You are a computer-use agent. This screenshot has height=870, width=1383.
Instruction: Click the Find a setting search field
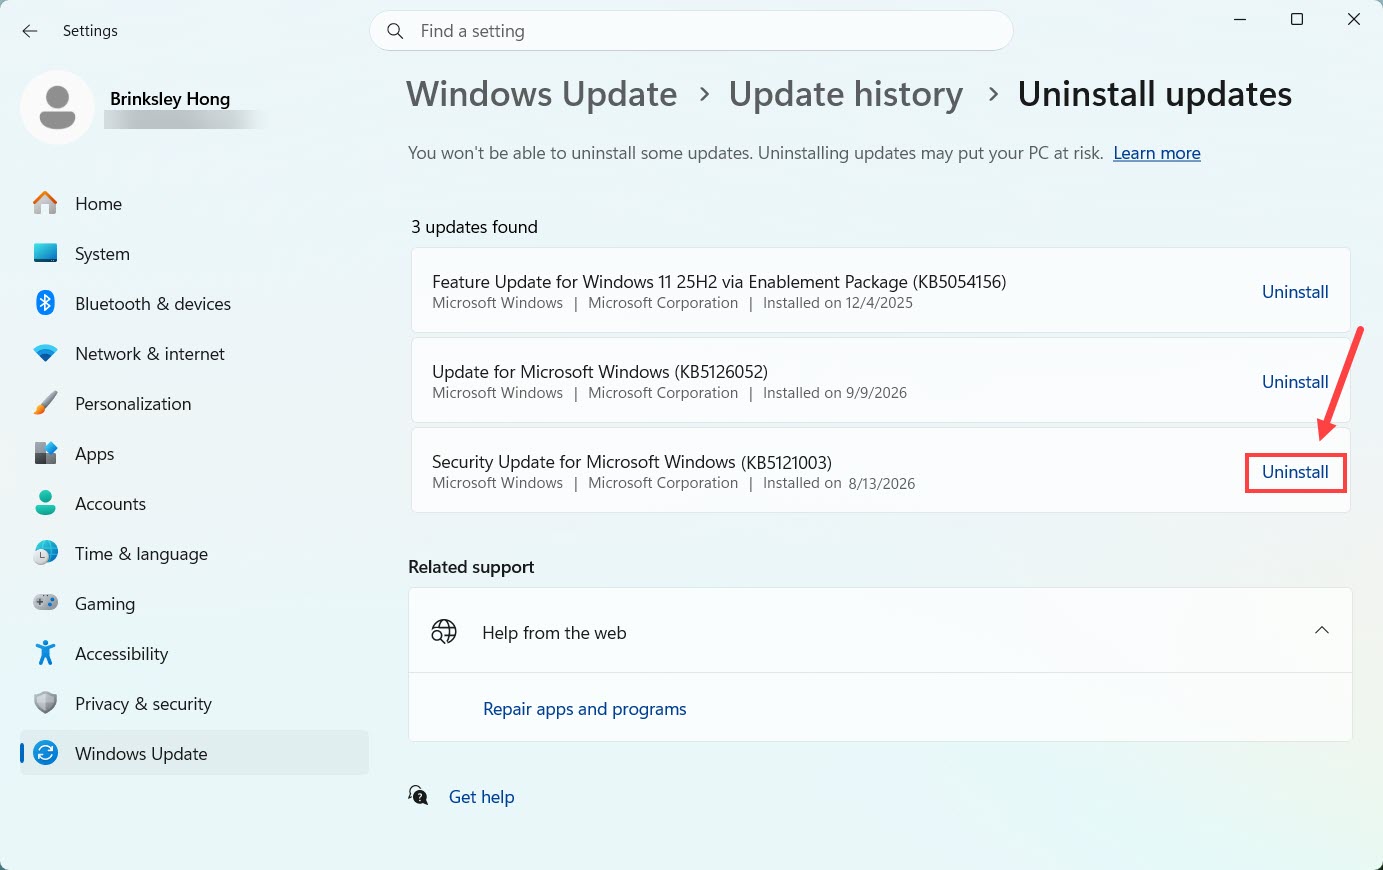691,31
